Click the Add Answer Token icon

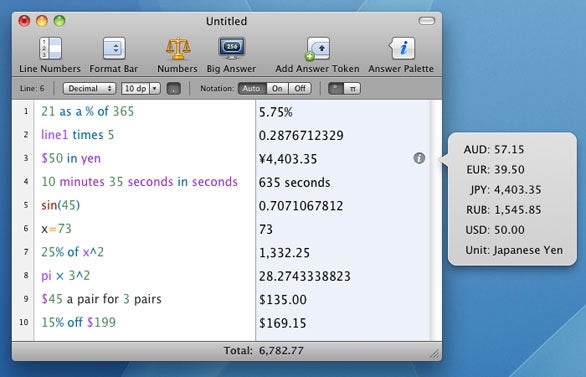[x=318, y=49]
